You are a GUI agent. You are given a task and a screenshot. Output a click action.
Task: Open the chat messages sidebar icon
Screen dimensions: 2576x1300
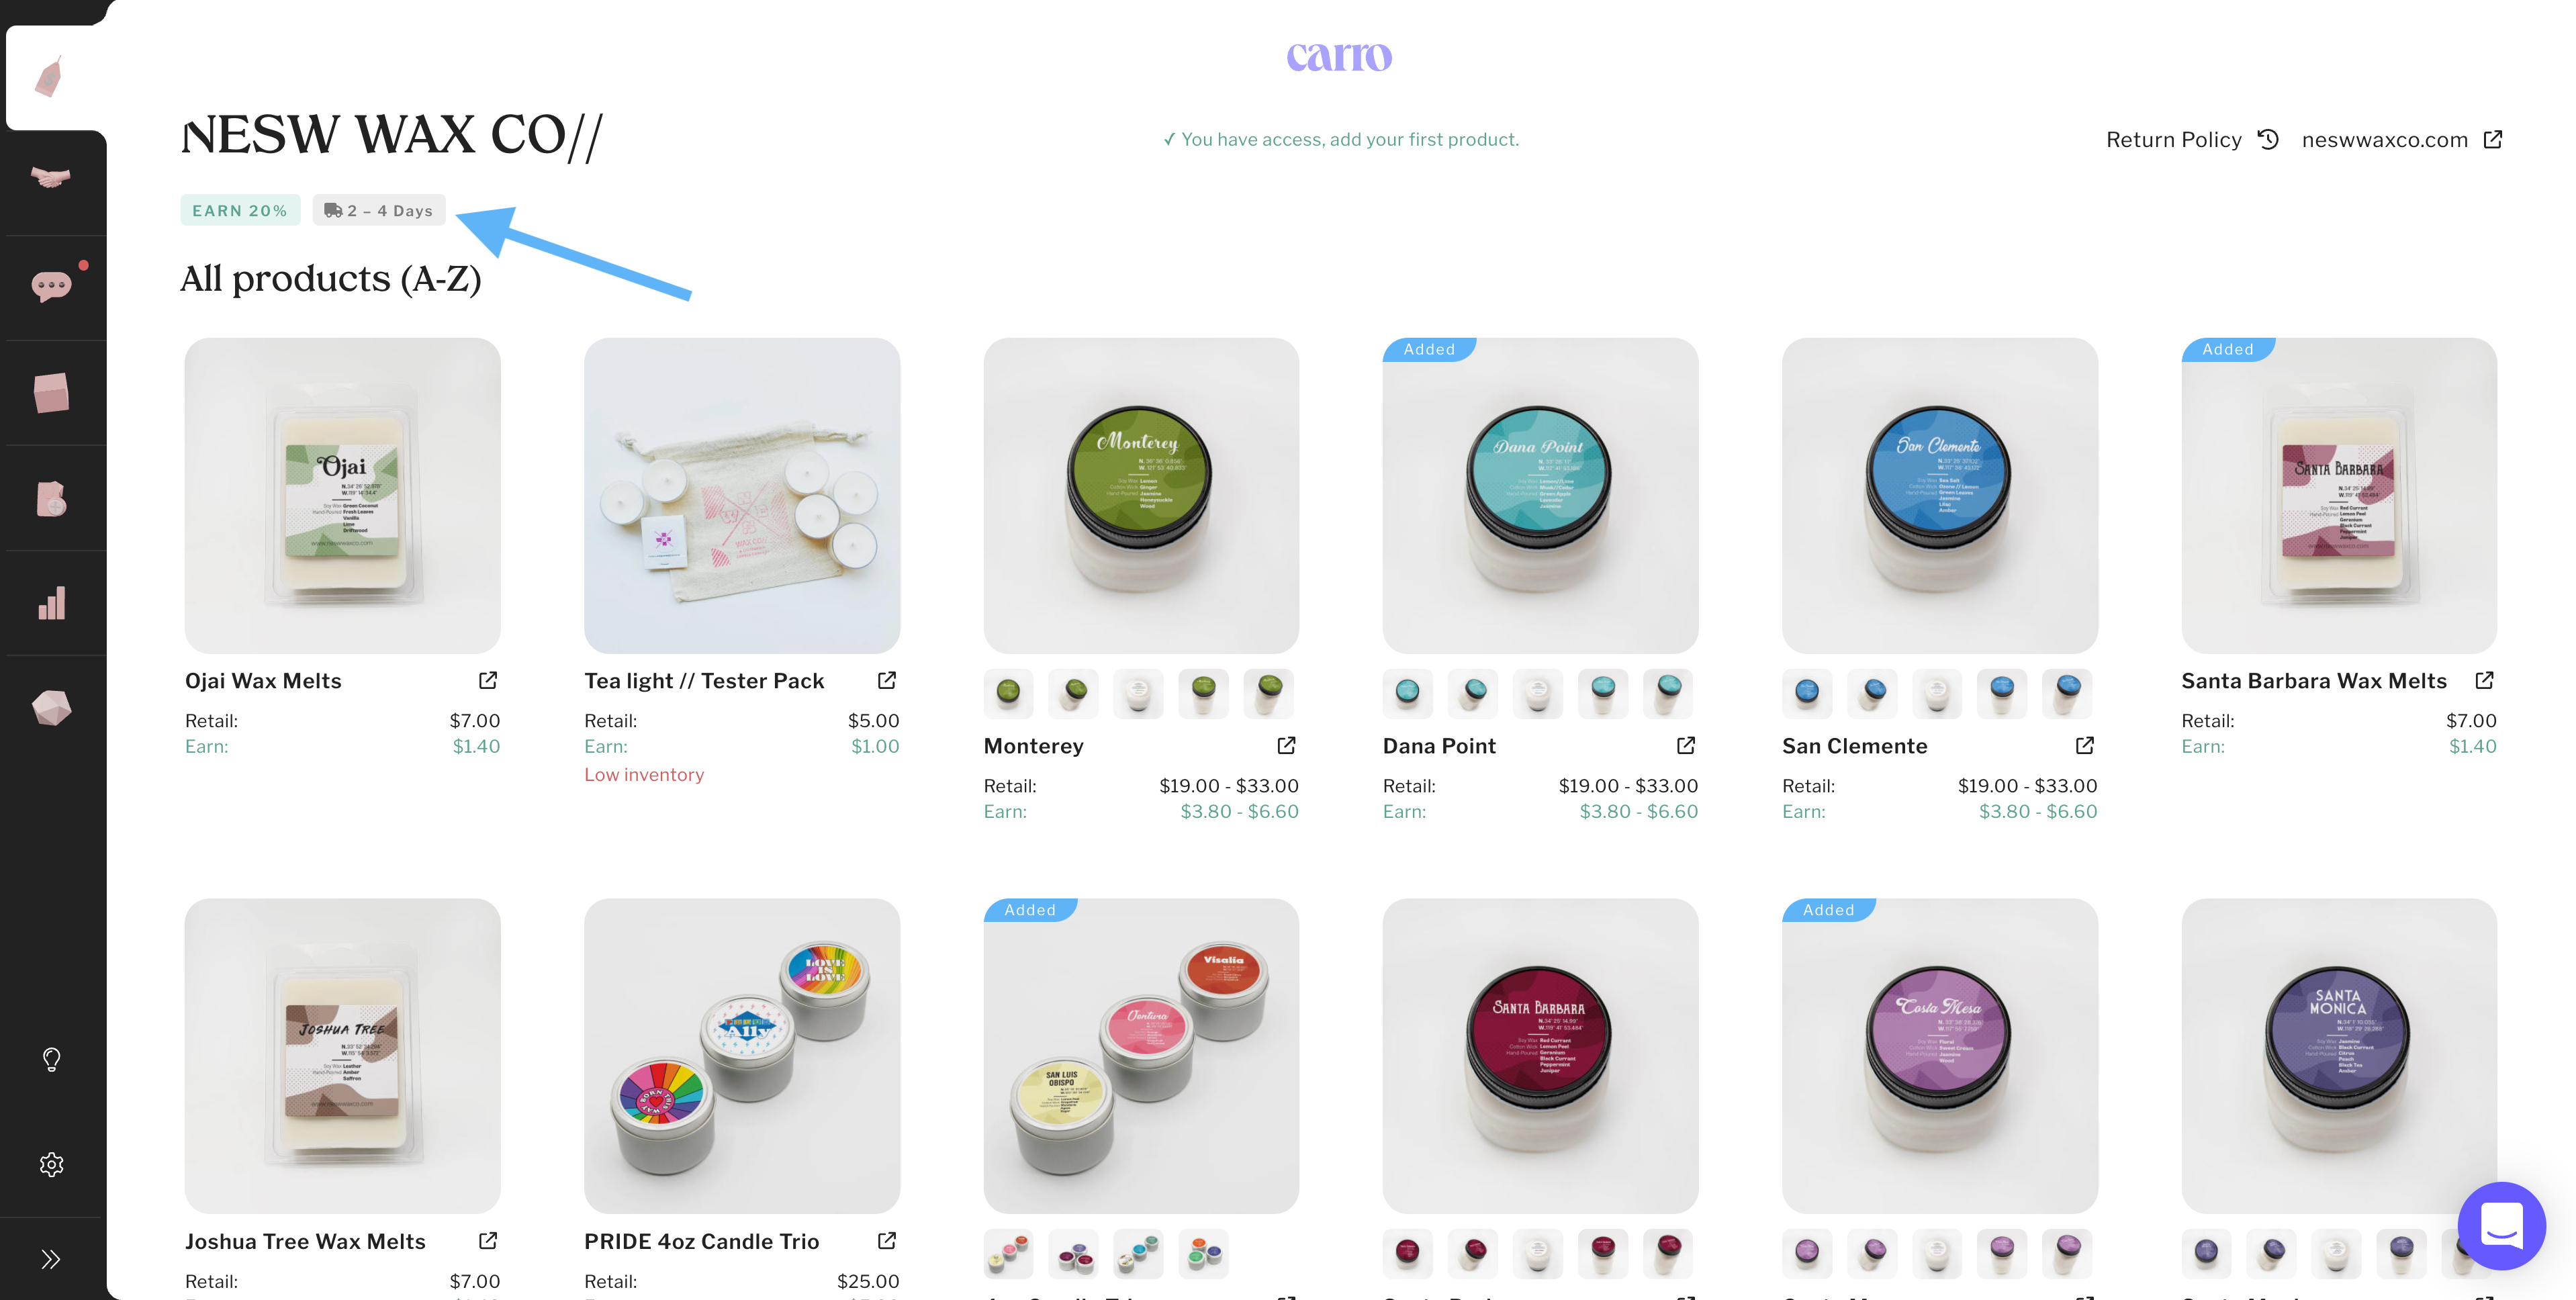pos(52,287)
